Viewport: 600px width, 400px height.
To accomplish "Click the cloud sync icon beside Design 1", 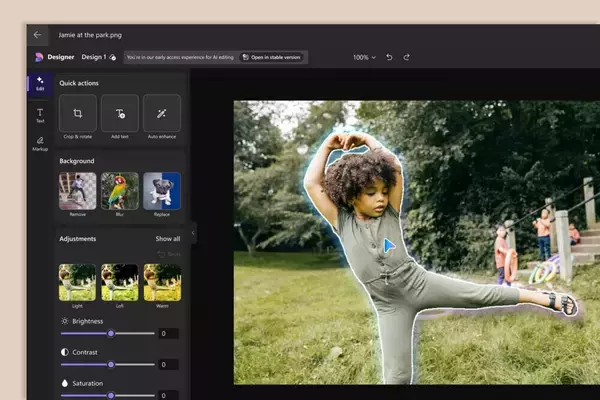I will click(x=113, y=58).
